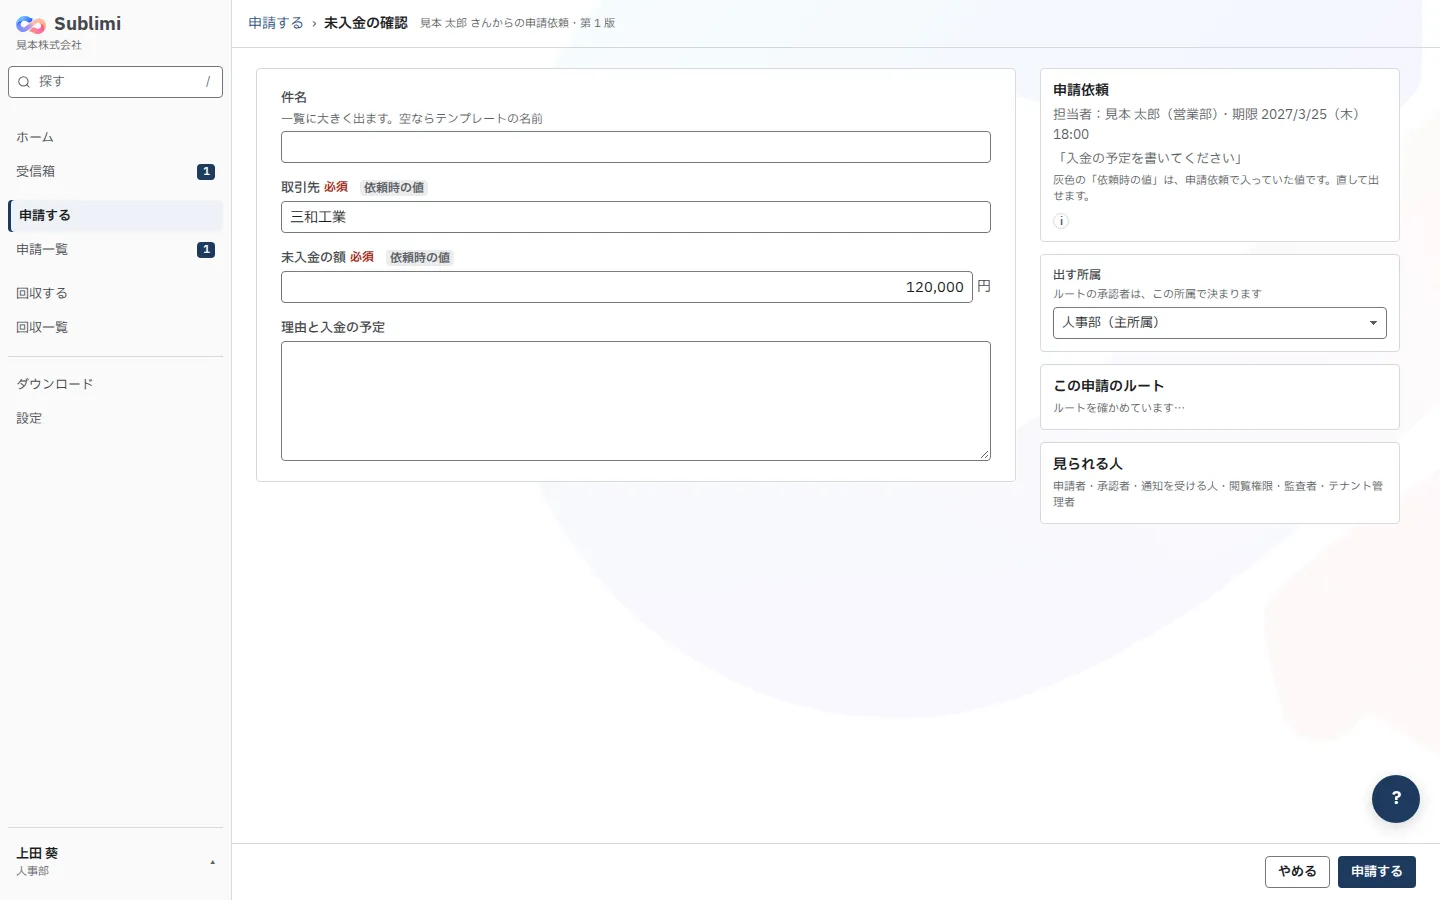This screenshot has height=900, width=1440.
Task: Click the search magnifier icon
Action: tap(24, 82)
